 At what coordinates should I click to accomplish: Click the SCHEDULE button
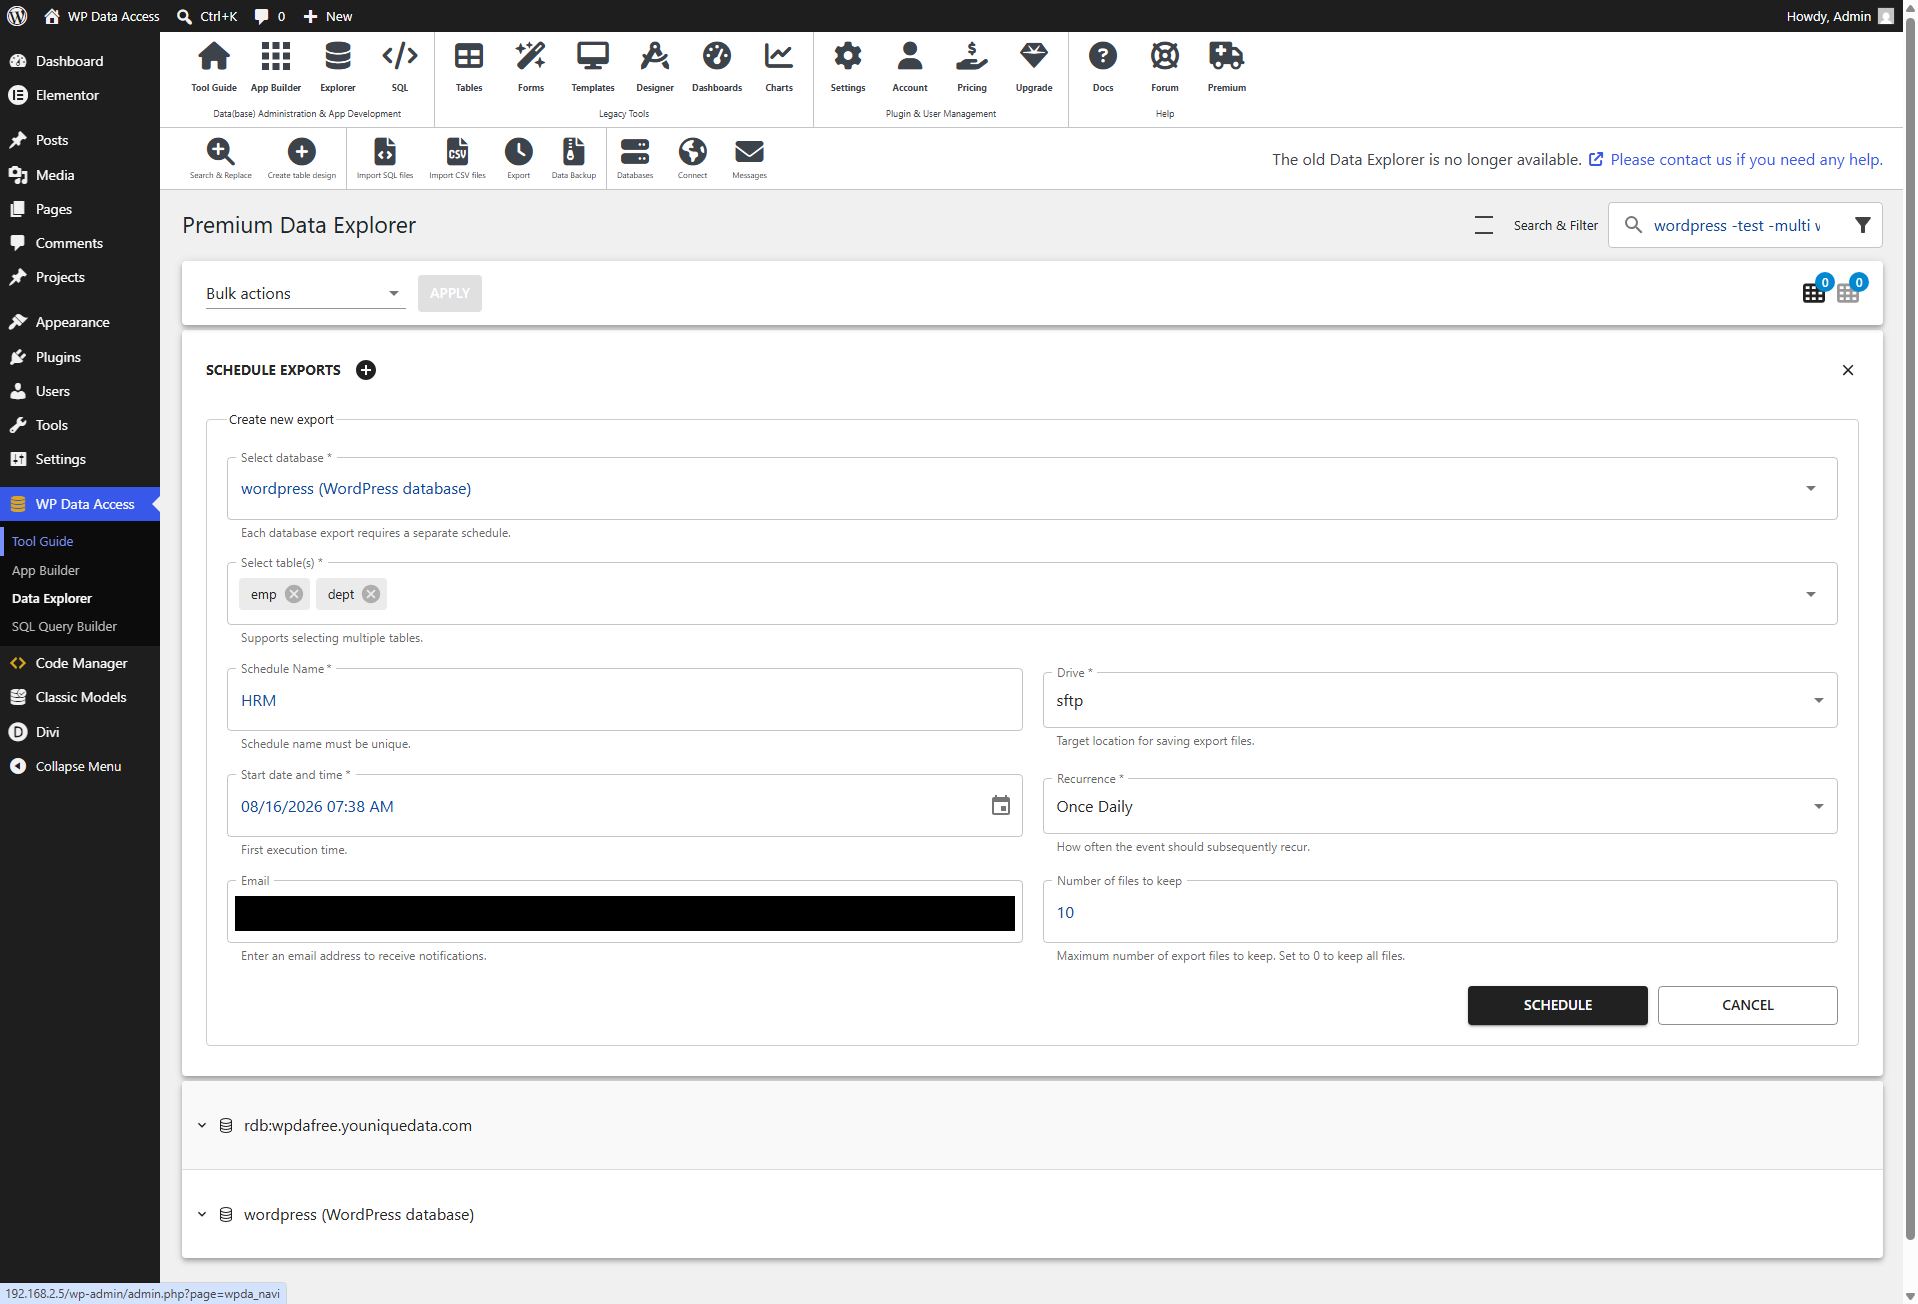pos(1557,1005)
